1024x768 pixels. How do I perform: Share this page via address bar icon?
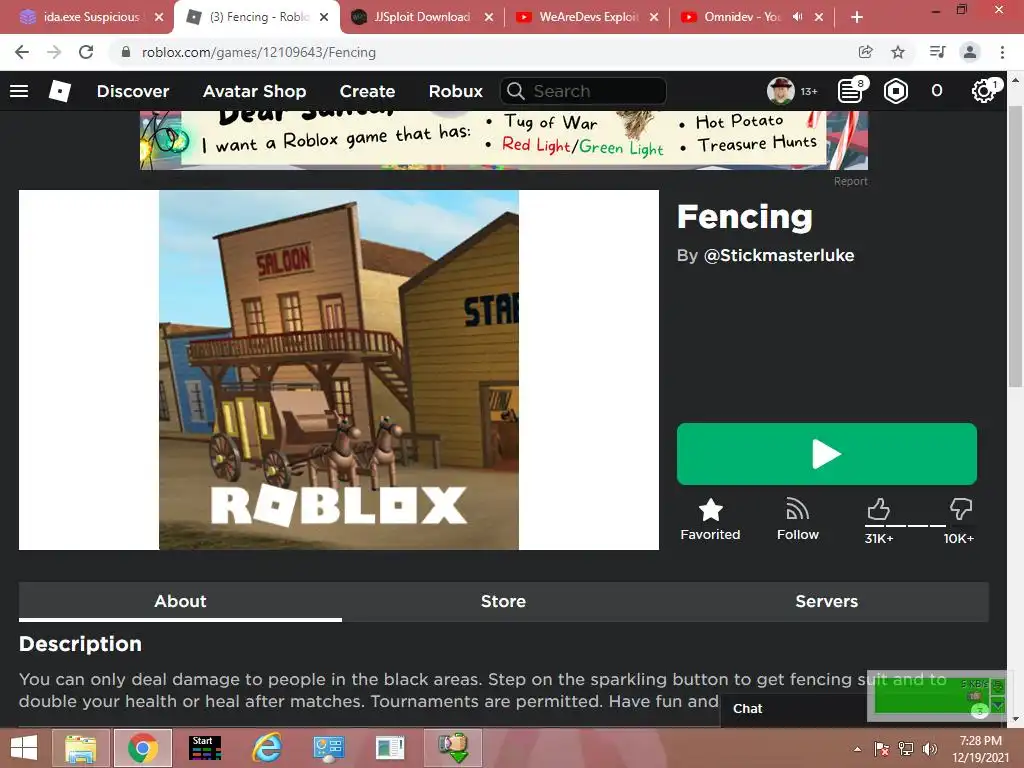pos(865,52)
